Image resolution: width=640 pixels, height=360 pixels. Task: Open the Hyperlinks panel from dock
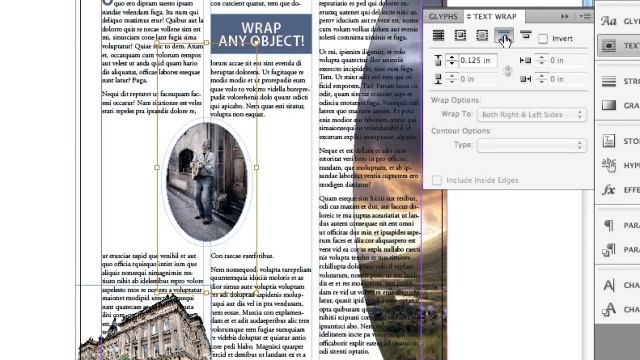pyautogui.click(x=618, y=165)
